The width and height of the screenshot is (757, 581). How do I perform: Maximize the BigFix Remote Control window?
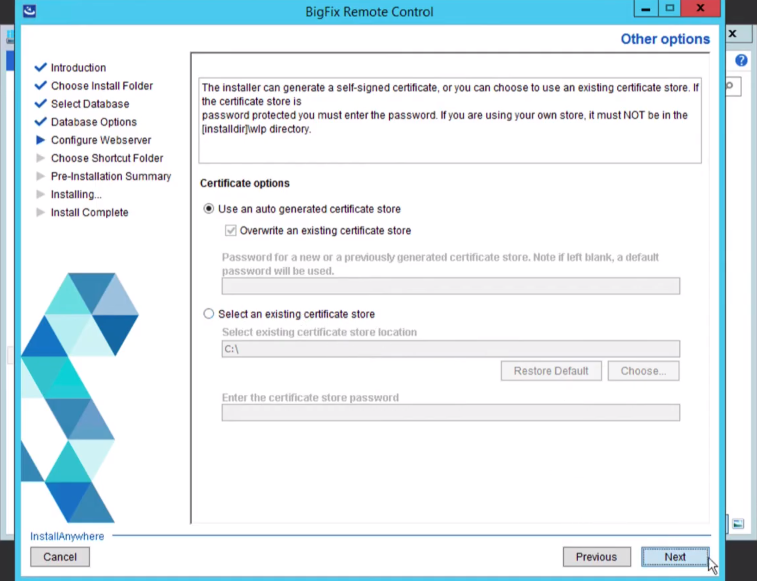click(x=670, y=8)
